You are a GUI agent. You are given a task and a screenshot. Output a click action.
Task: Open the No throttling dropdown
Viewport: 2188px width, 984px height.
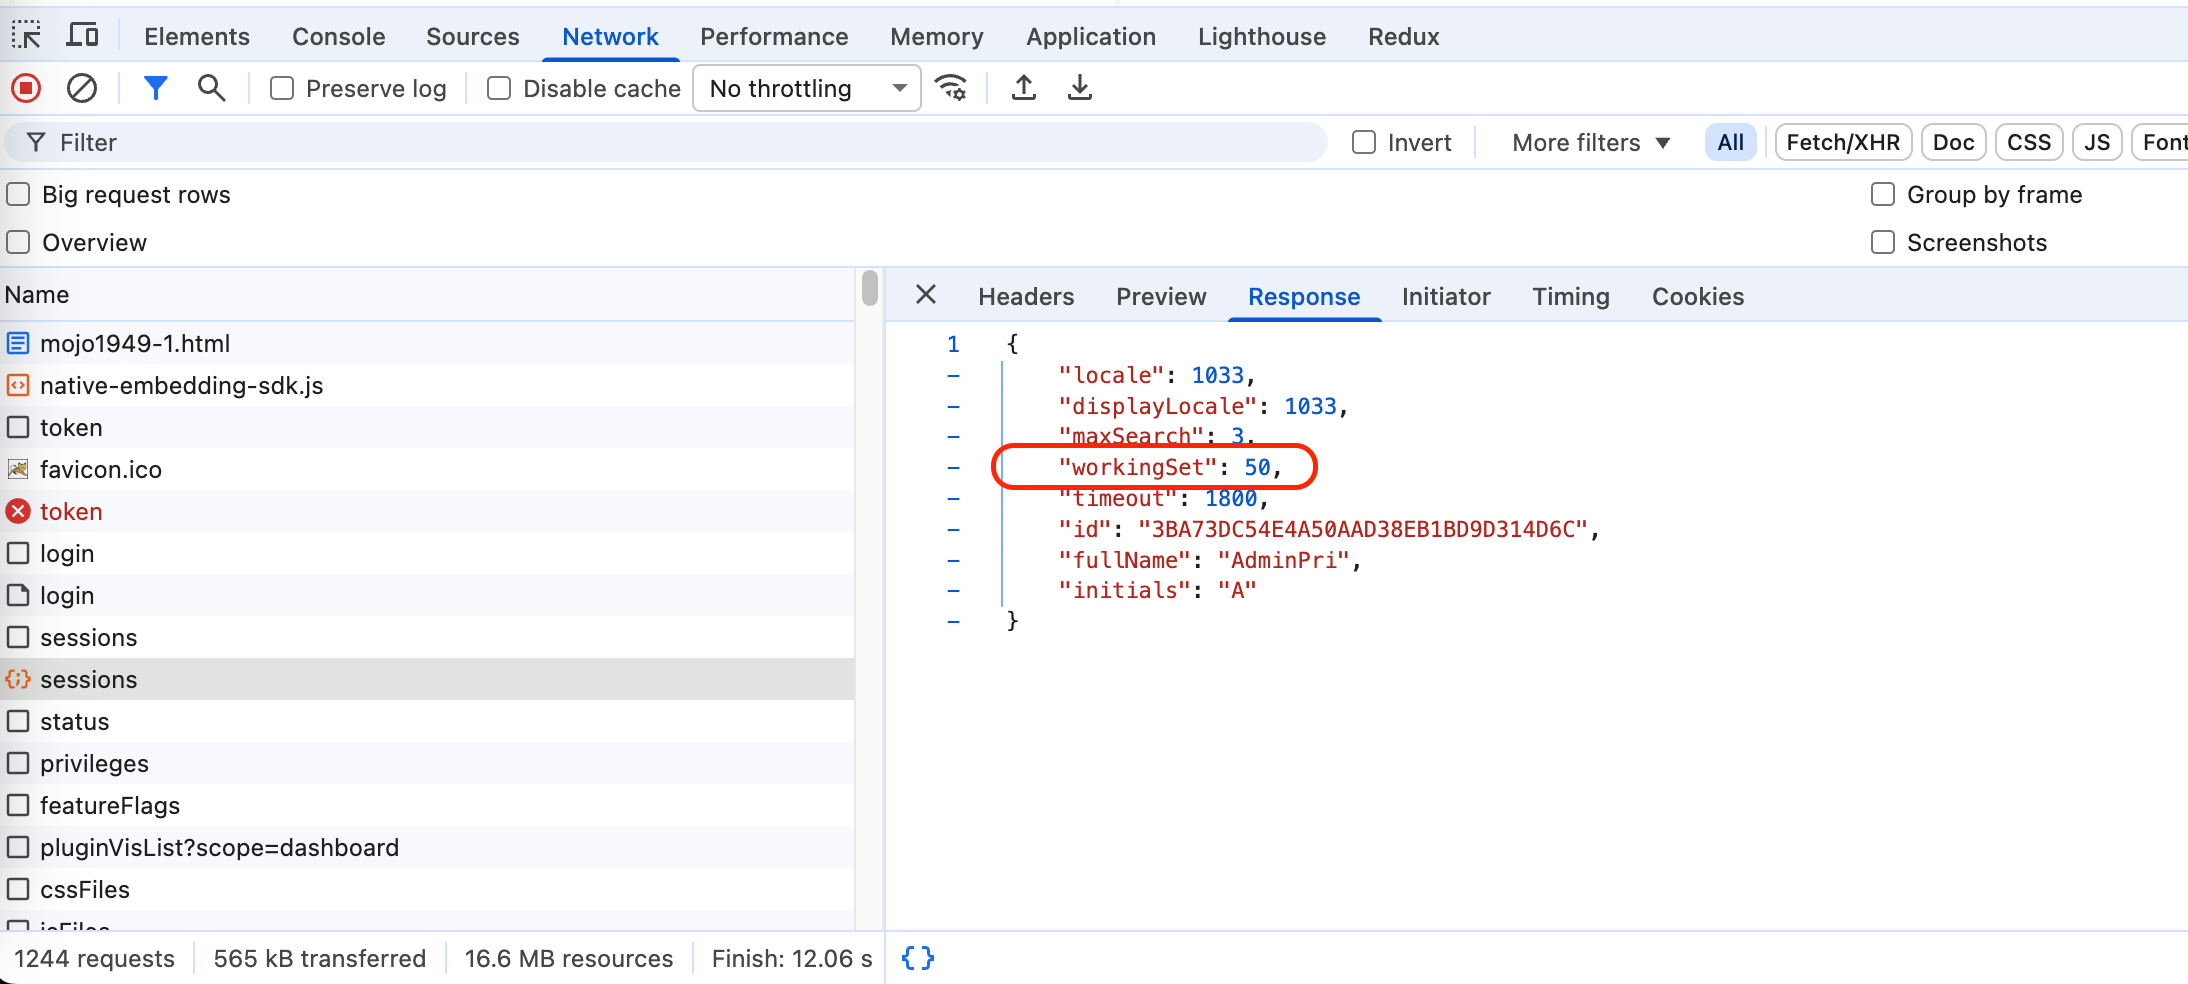(806, 89)
